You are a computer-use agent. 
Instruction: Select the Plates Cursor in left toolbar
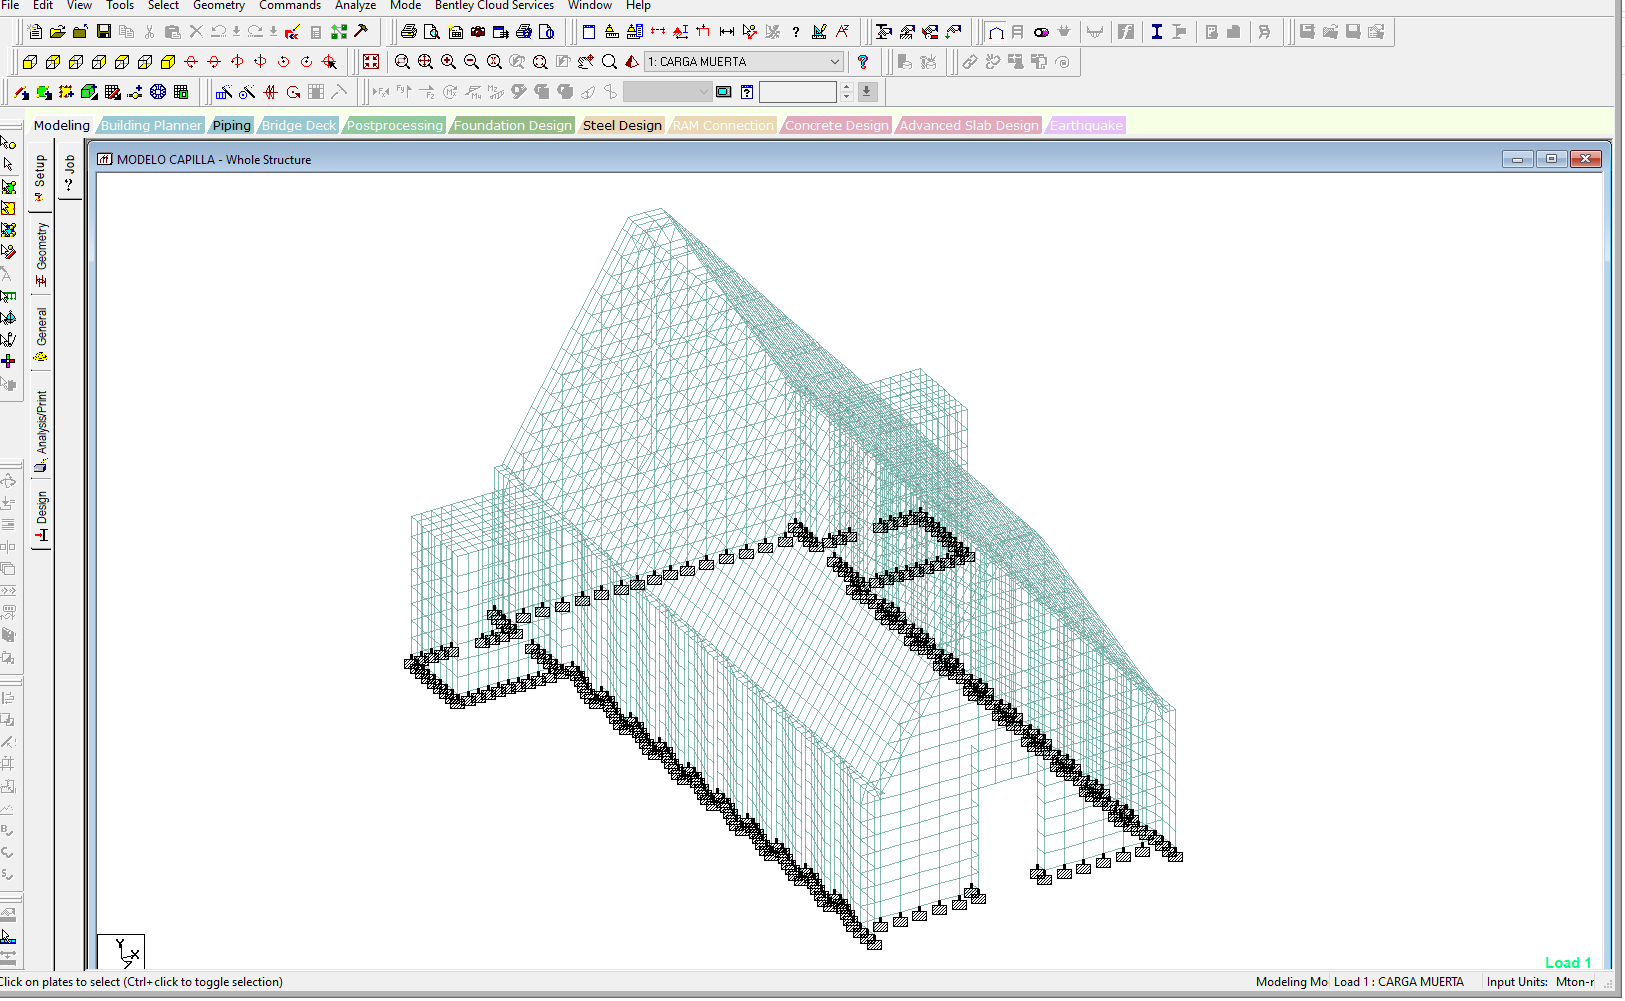coord(8,187)
